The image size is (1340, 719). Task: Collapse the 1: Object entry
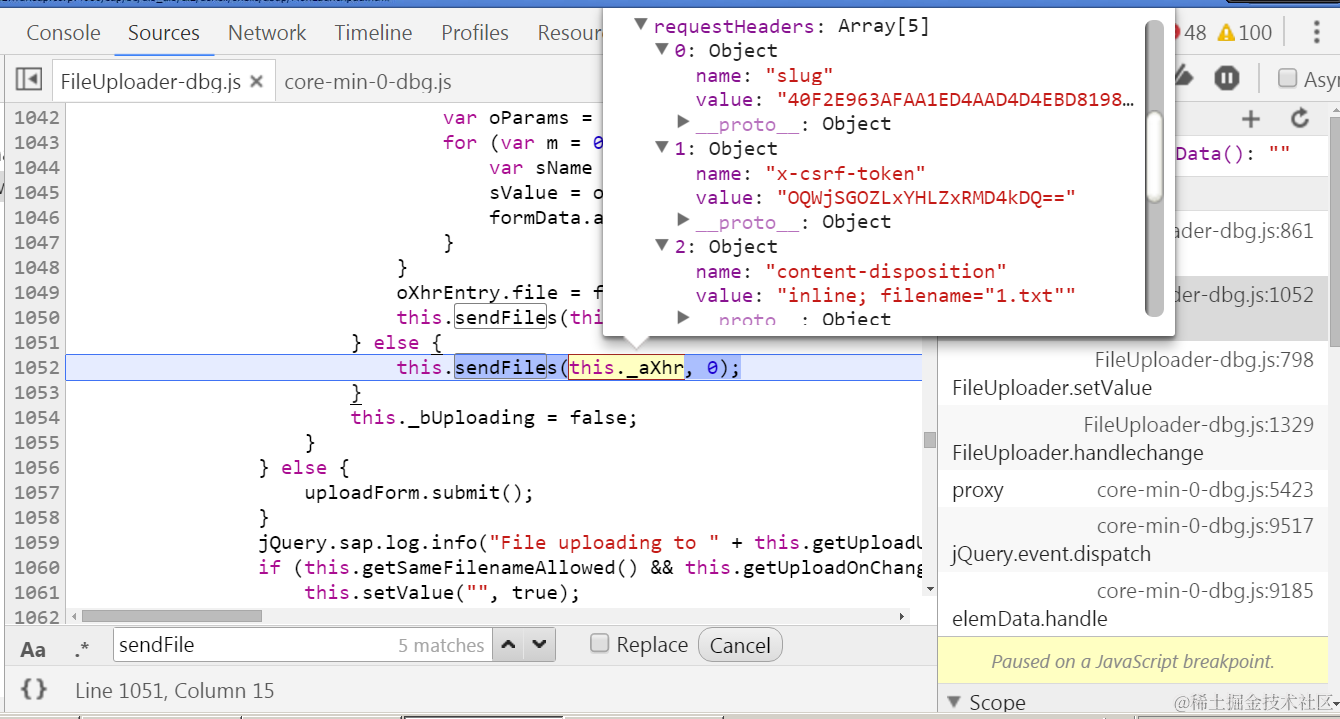662,147
